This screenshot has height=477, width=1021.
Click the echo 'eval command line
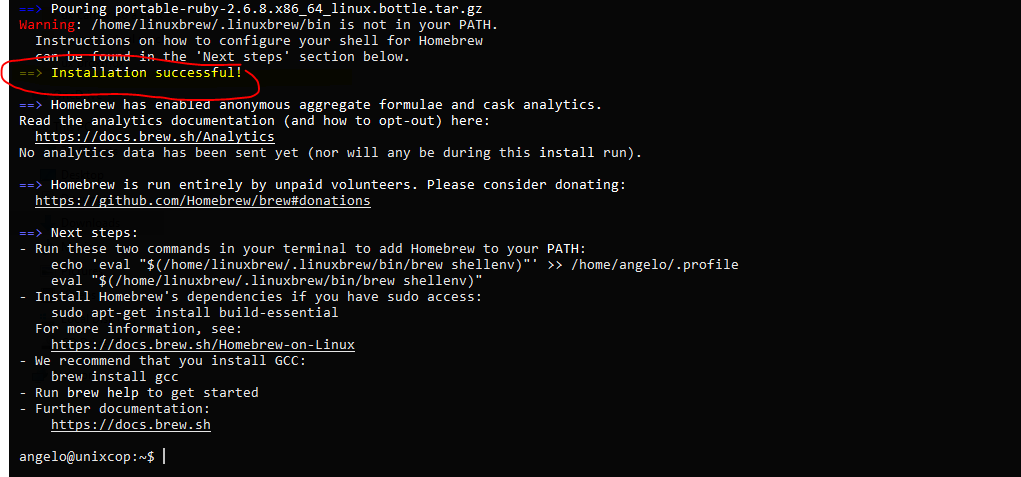pyautogui.click(x=395, y=264)
